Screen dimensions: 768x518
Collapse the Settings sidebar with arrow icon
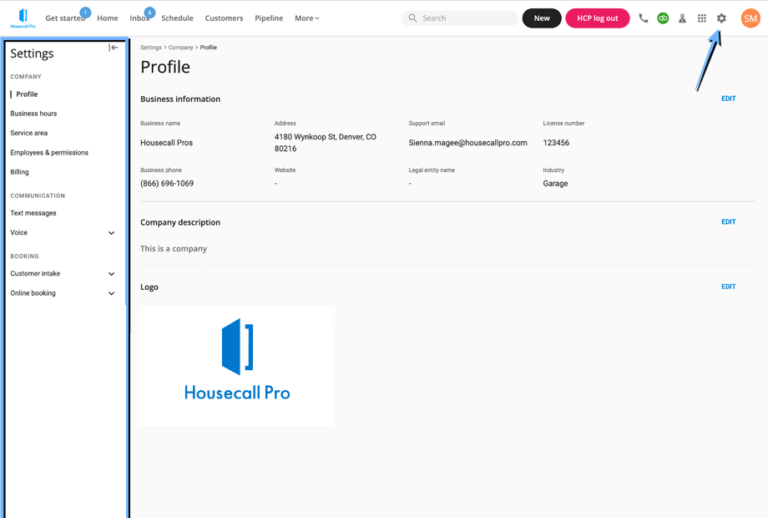(113, 48)
